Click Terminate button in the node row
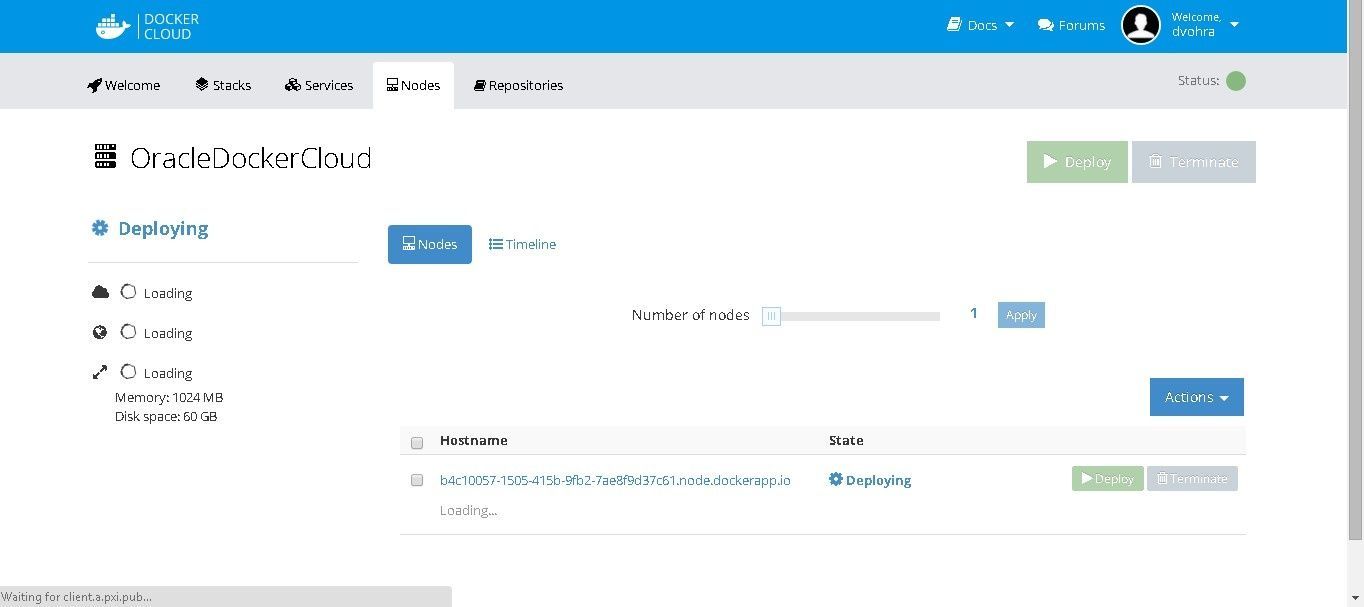Screen dimensions: 1364x607 point(1192,479)
